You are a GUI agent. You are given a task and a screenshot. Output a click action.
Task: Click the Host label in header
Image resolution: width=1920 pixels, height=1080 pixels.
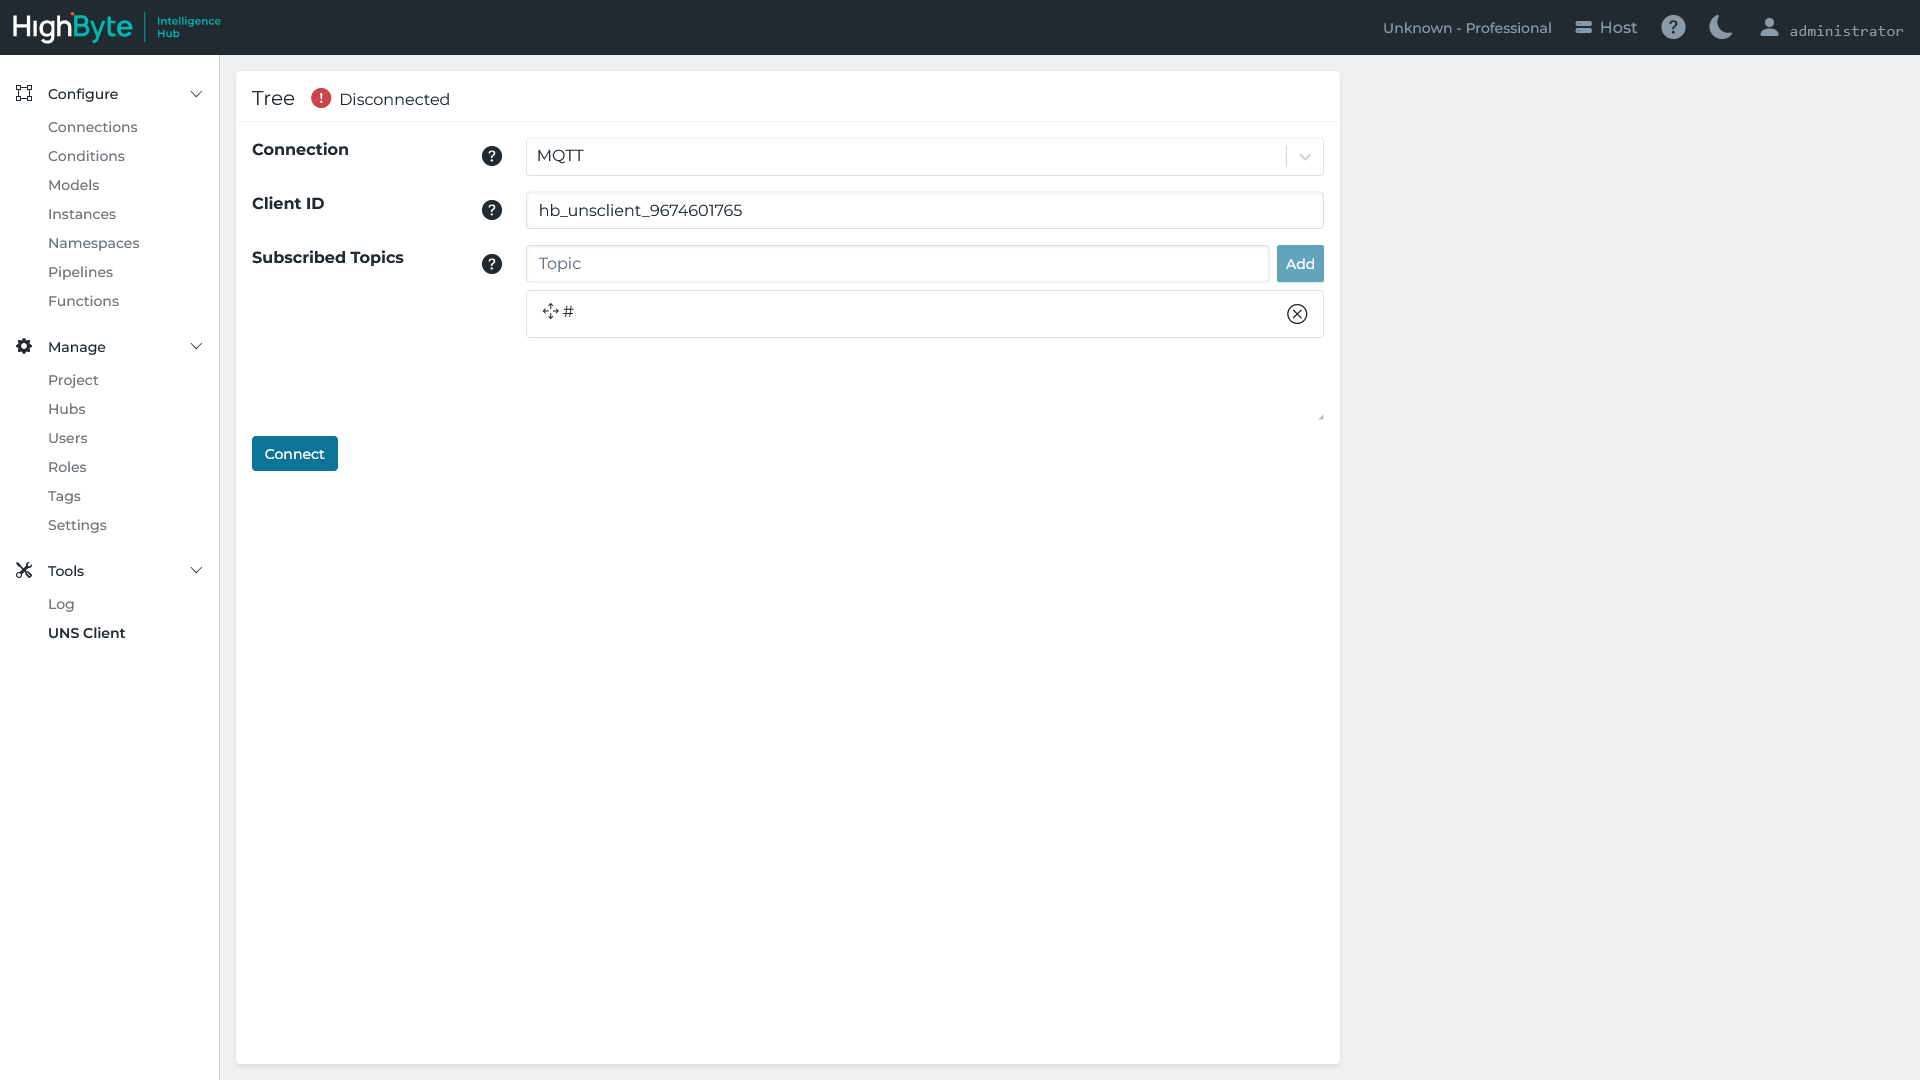click(x=1618, y=28)
